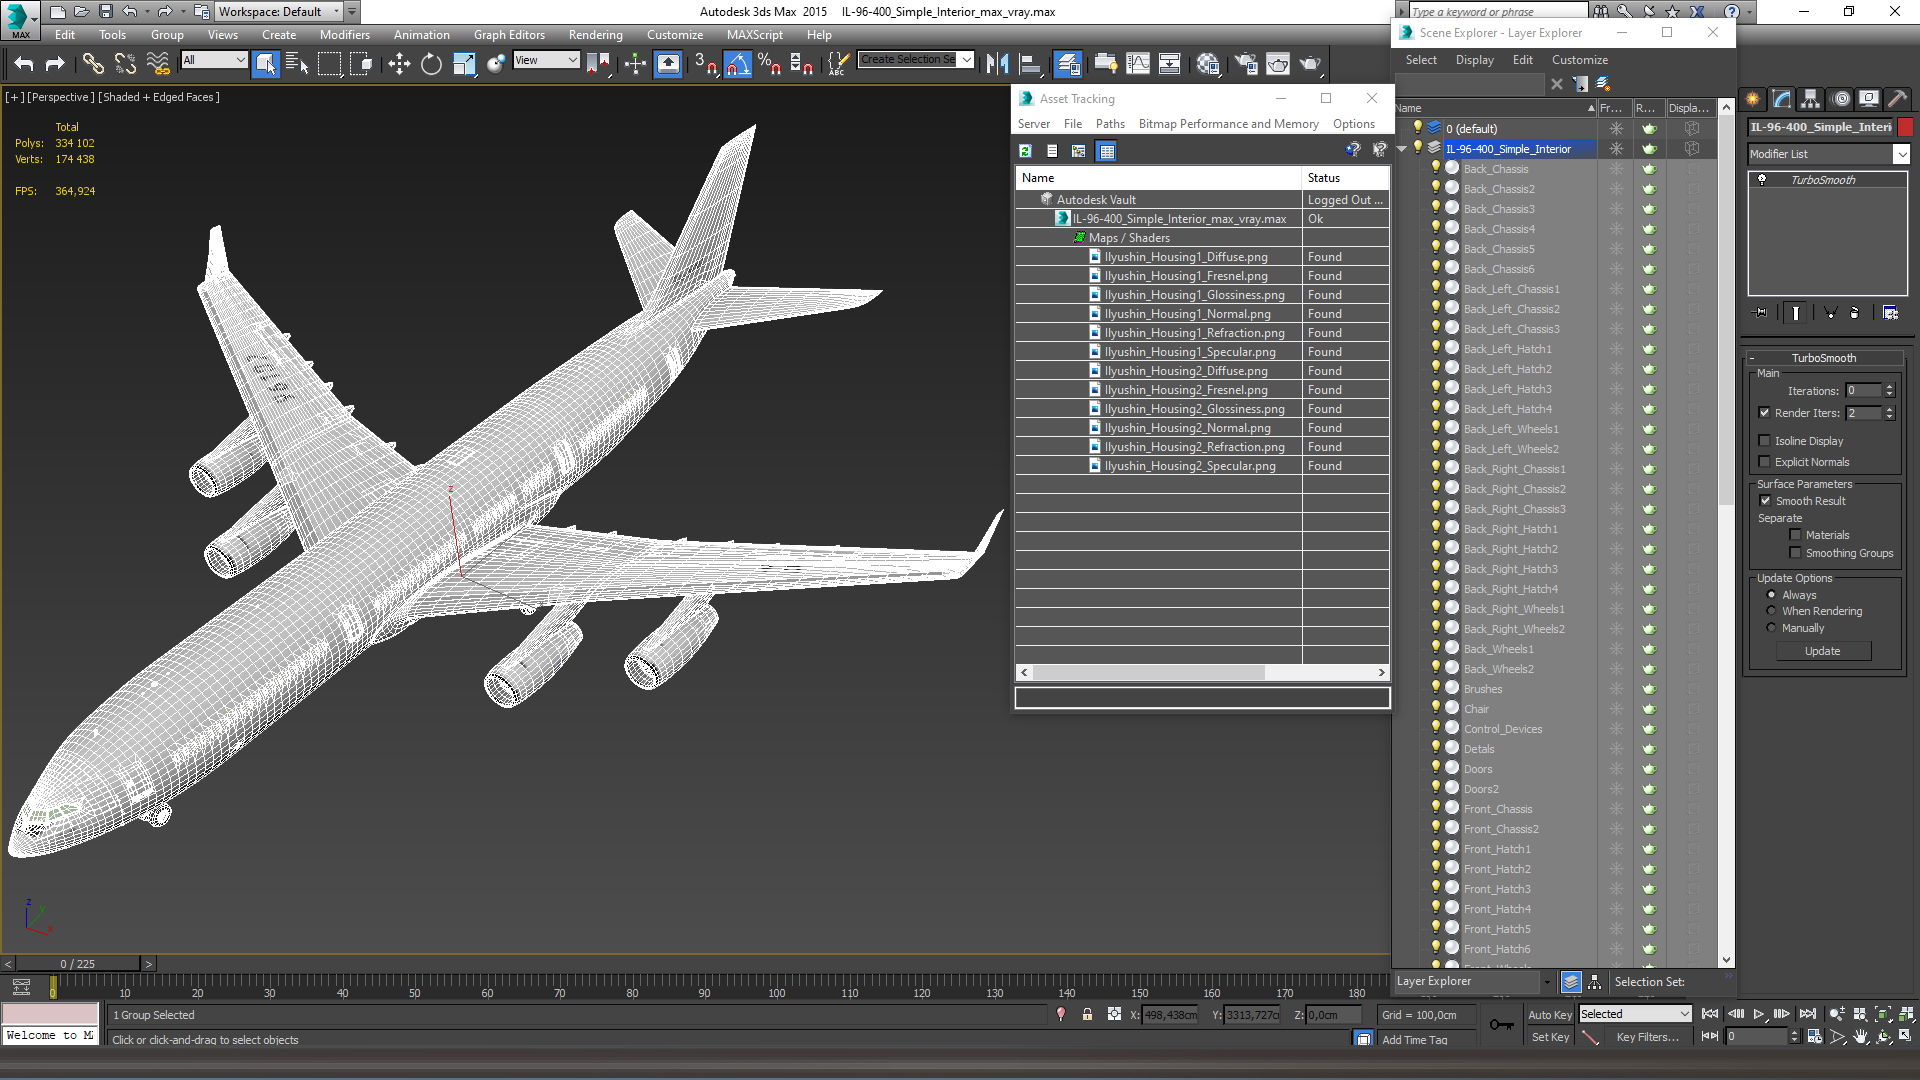Viewport: 1920px width, 1080px height.
Task: Toggle Percent Snap in main toolbar
Action: pyautogui.click(x=769, y=64)
